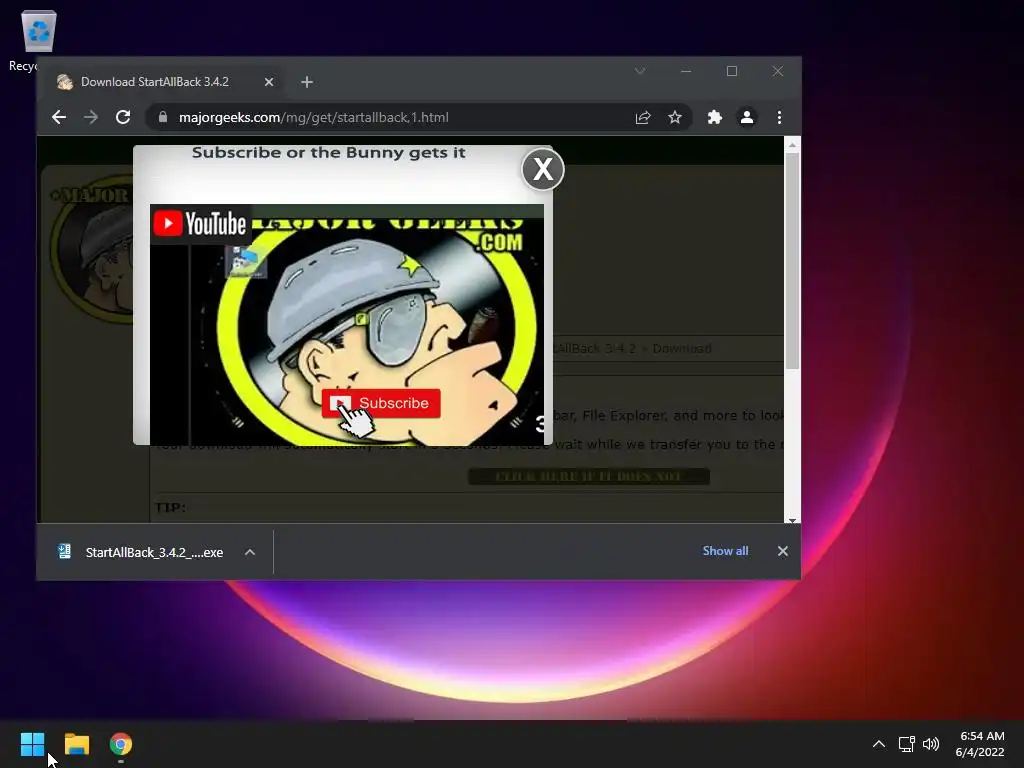Viewport: 1024px width, 768px height.
Task: Click the padlock site info icon
Action: click(163, 117)
